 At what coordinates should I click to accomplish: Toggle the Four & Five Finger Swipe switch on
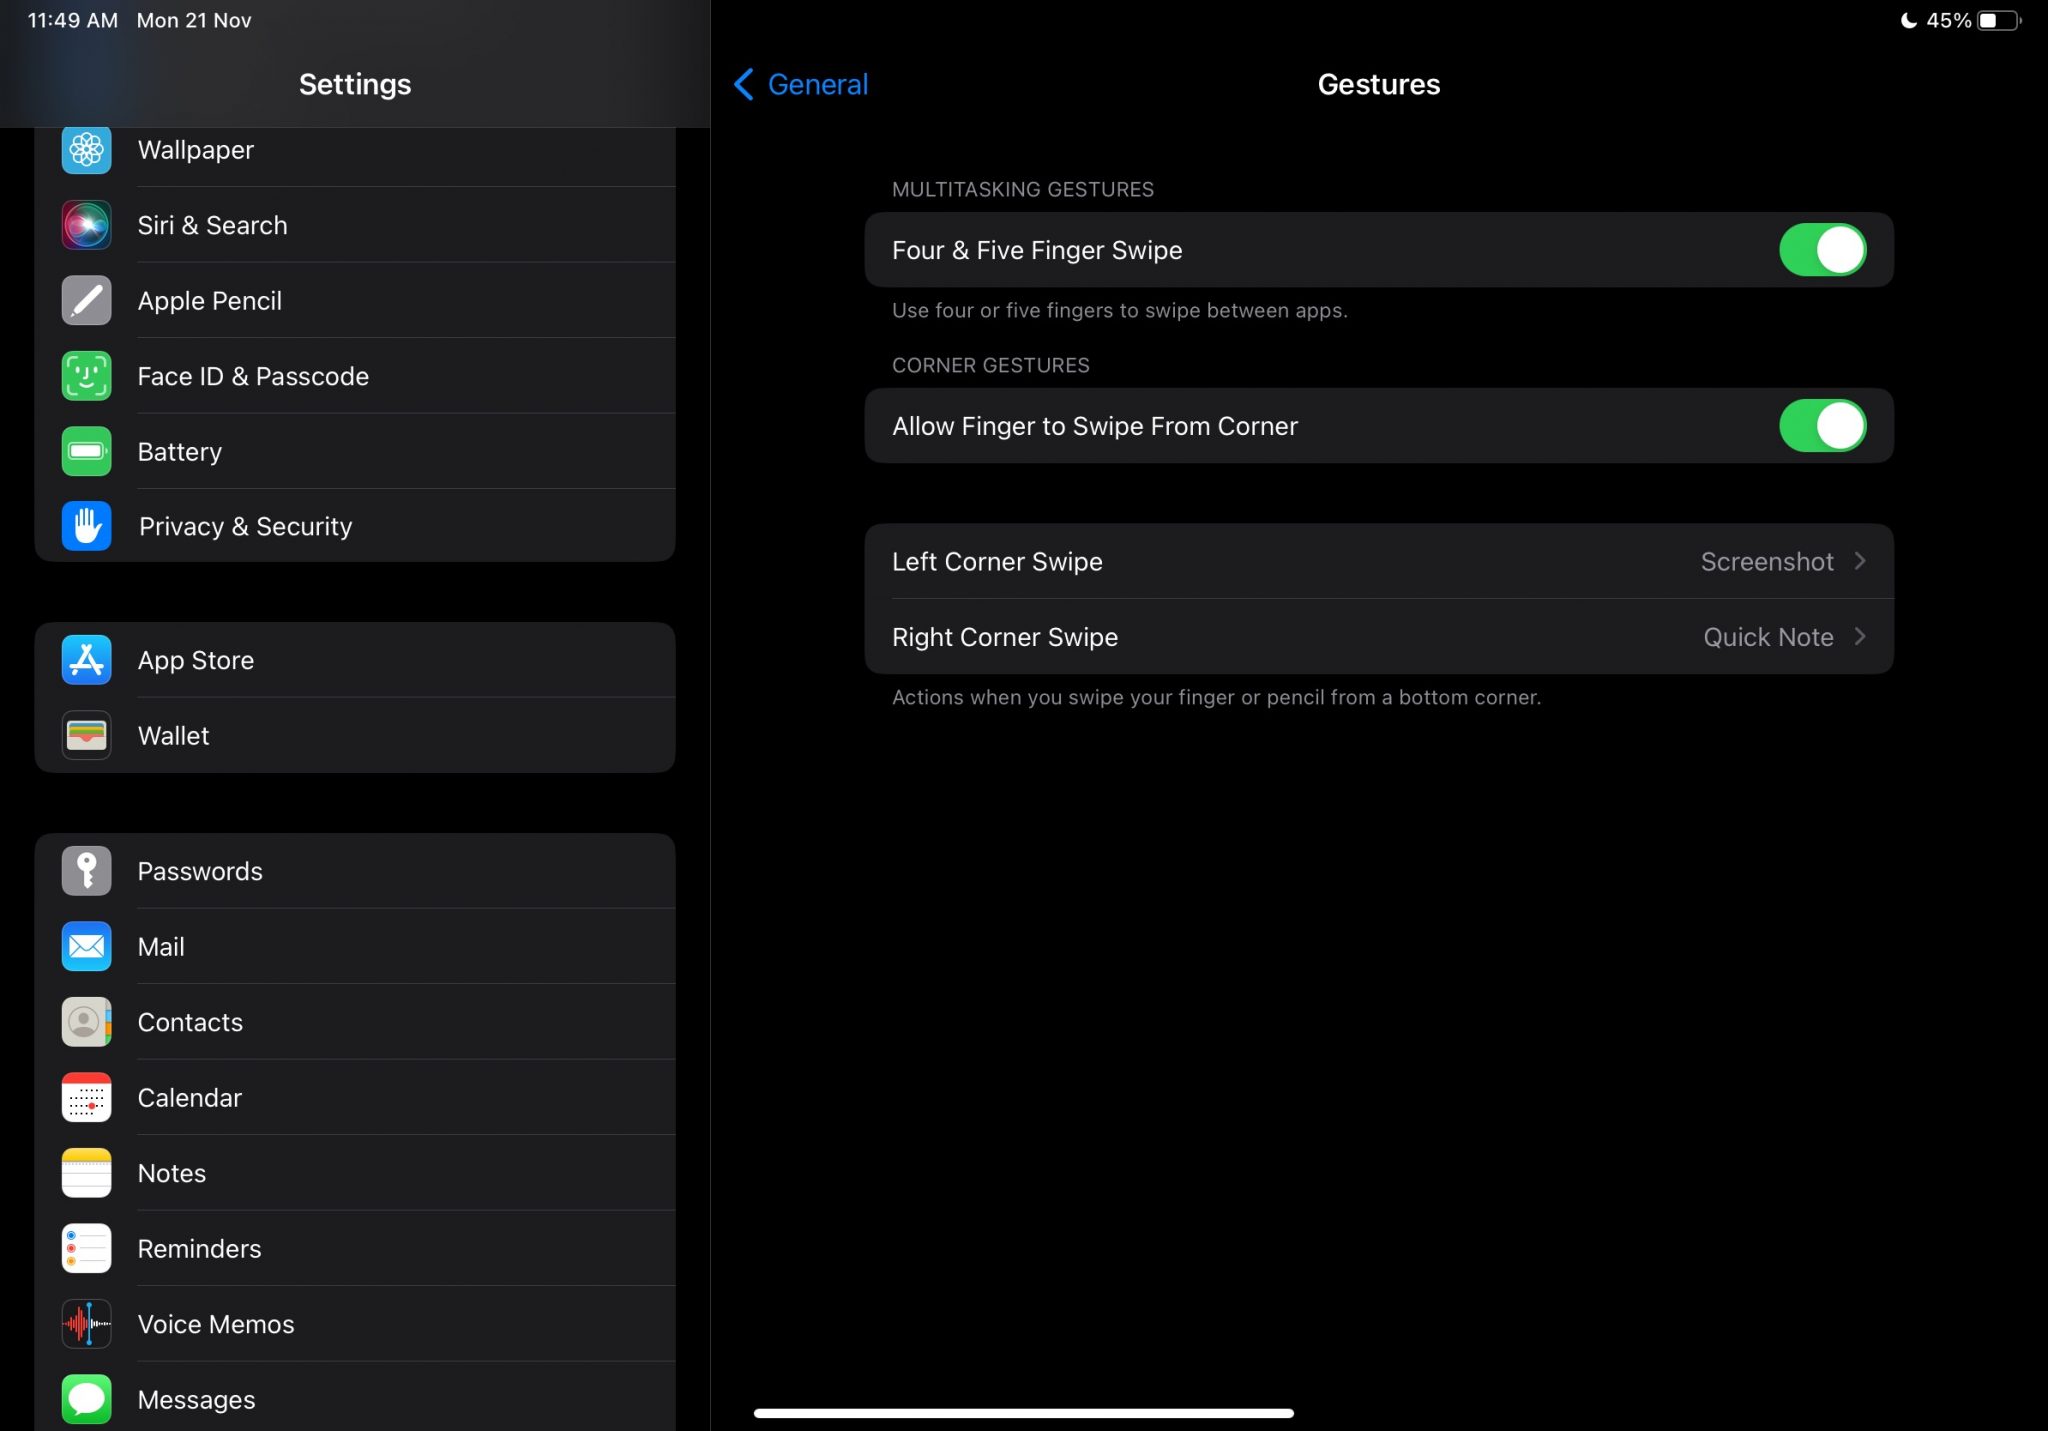[1822, 250]
